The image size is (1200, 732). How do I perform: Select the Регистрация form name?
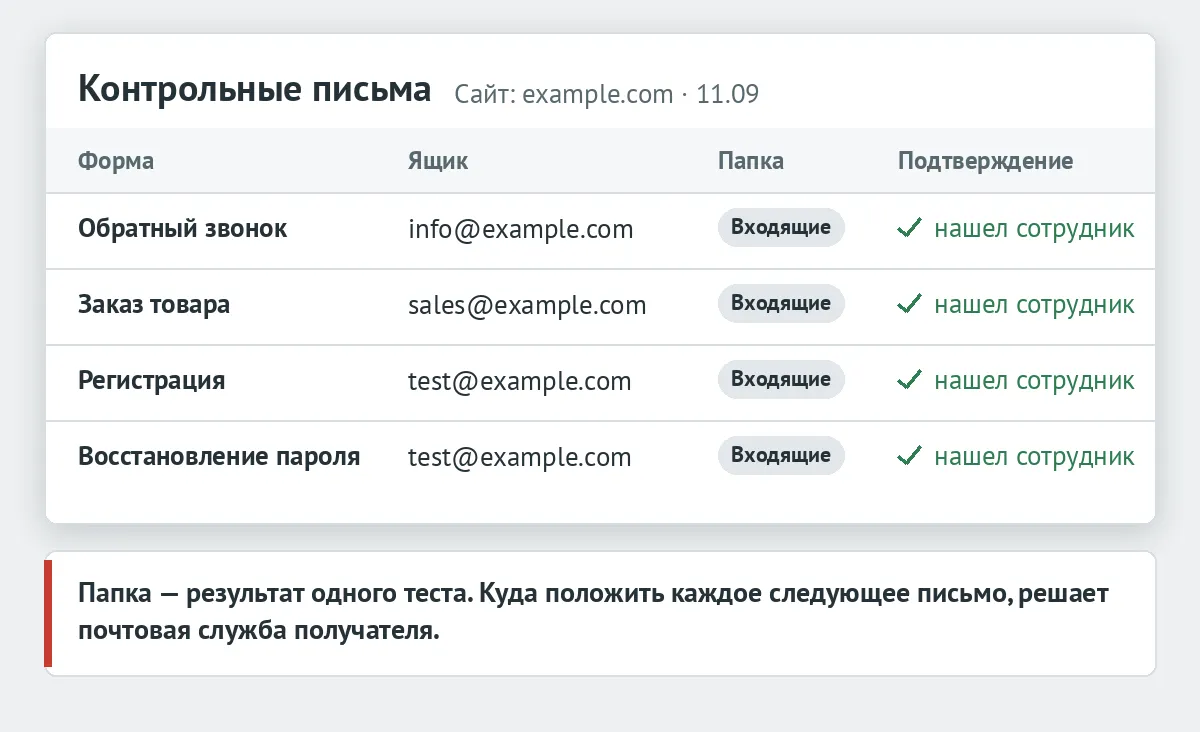click(152, 381)
